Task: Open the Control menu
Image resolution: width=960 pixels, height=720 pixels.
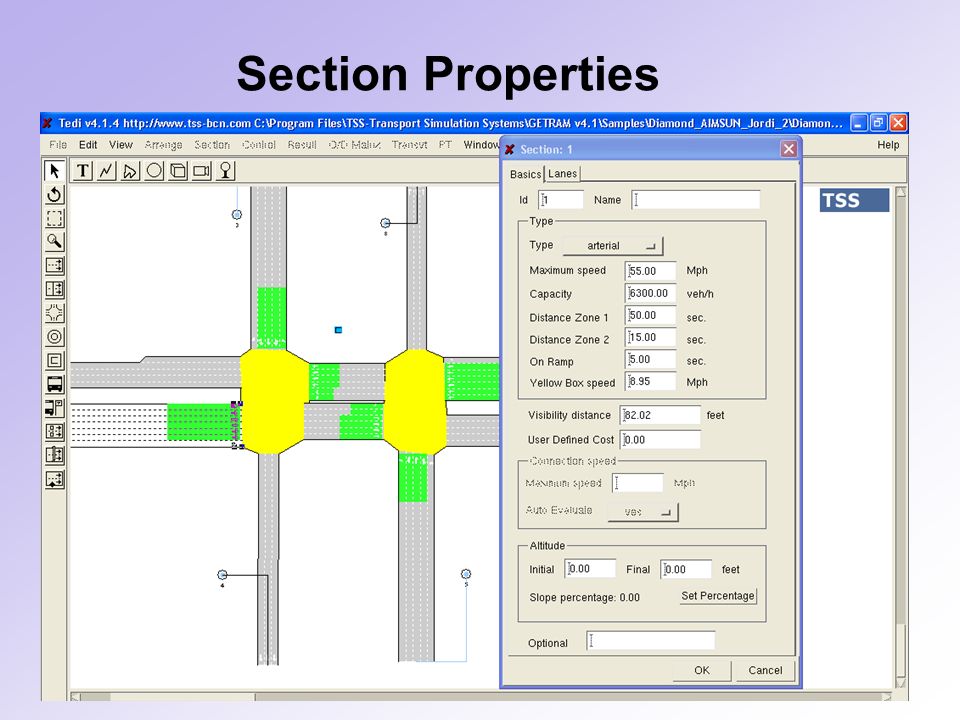Action: click(x=258, y=144)
